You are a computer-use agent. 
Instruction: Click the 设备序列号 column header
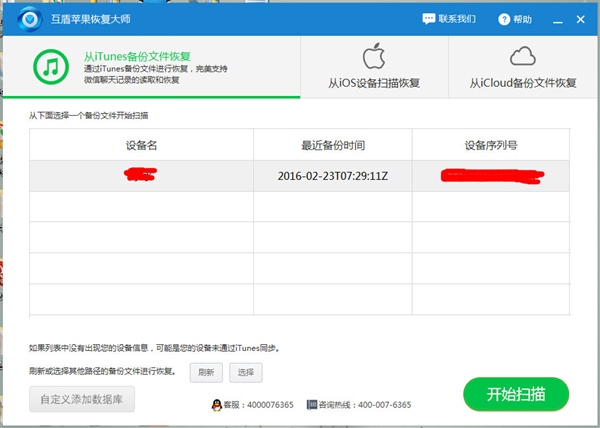(490, 146)
